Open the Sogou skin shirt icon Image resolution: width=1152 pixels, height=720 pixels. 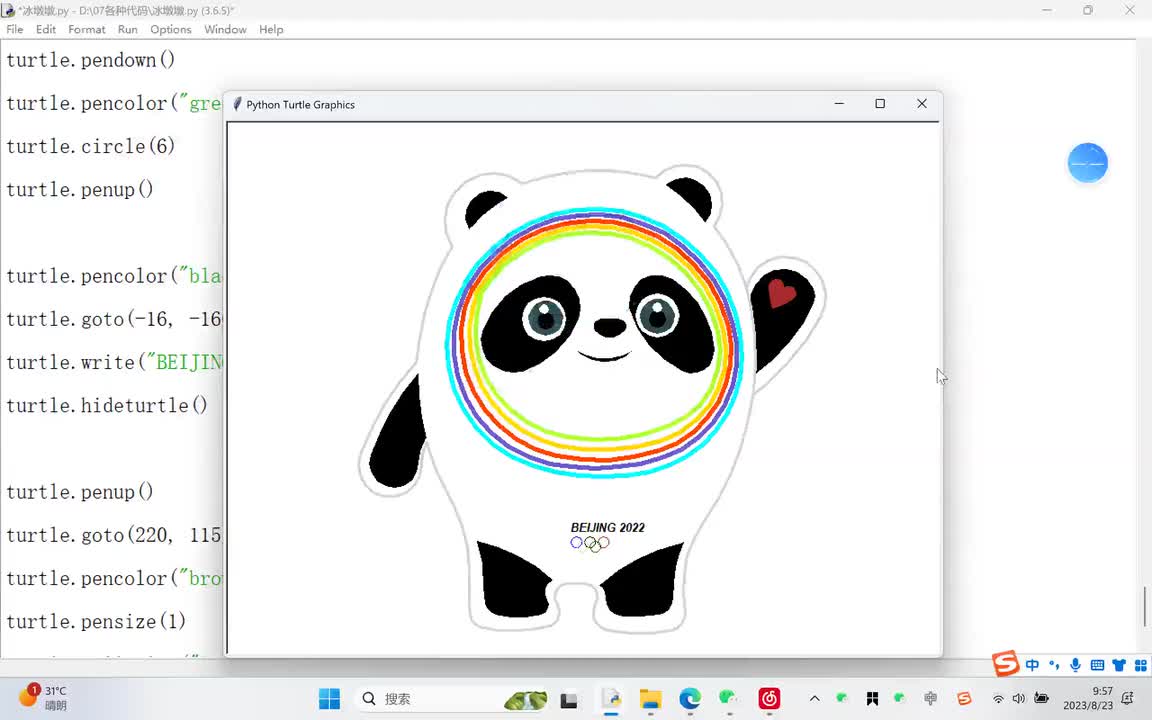click(1119, 666)
